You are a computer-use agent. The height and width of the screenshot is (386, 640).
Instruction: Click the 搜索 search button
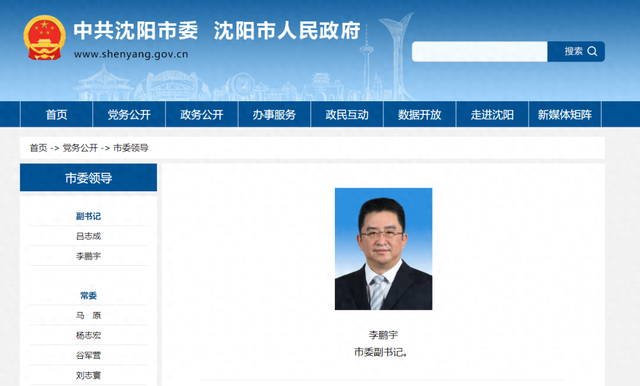[x=576, y=51]
